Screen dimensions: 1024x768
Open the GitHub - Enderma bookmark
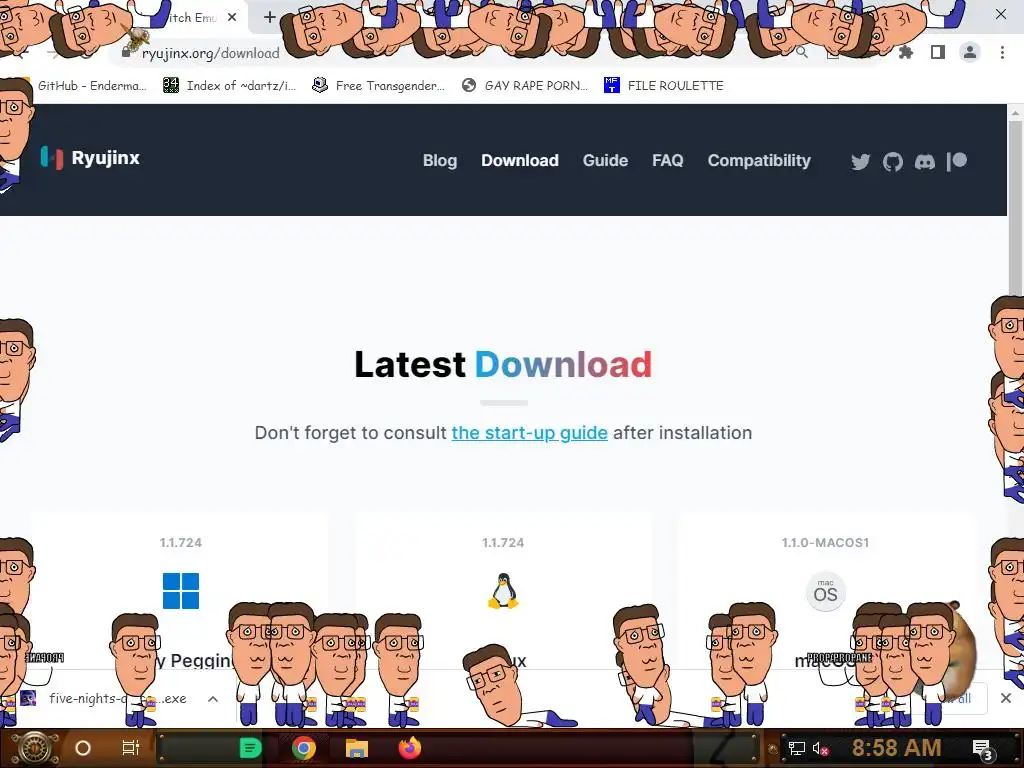(x=86, y=86)
